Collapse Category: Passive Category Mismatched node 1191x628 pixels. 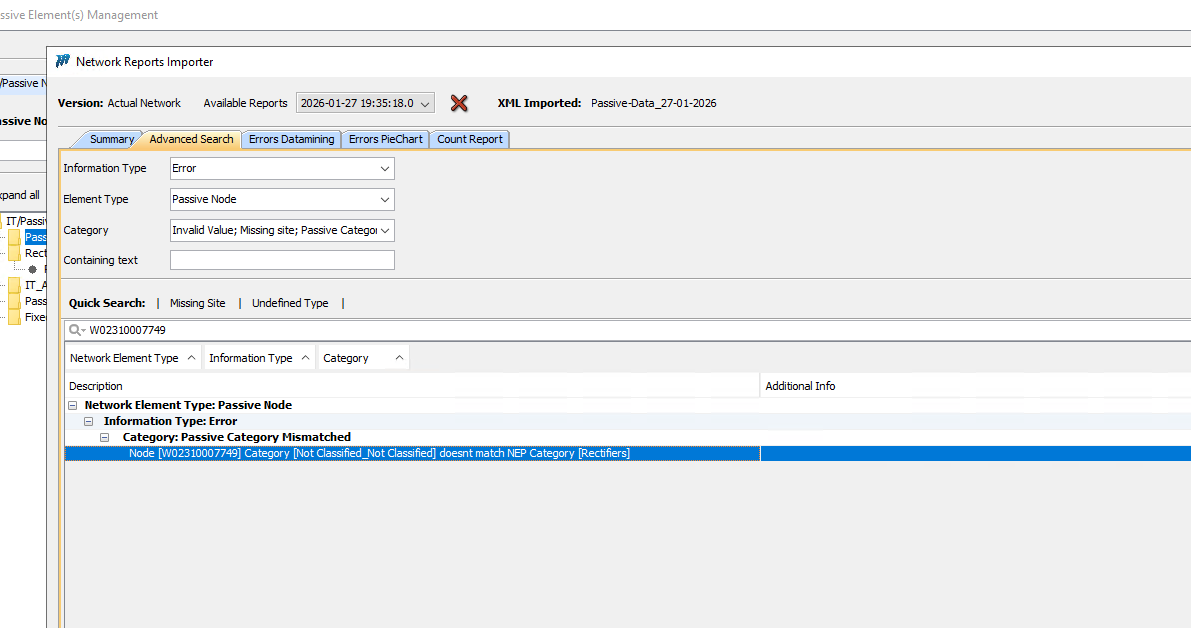point(104,438)
